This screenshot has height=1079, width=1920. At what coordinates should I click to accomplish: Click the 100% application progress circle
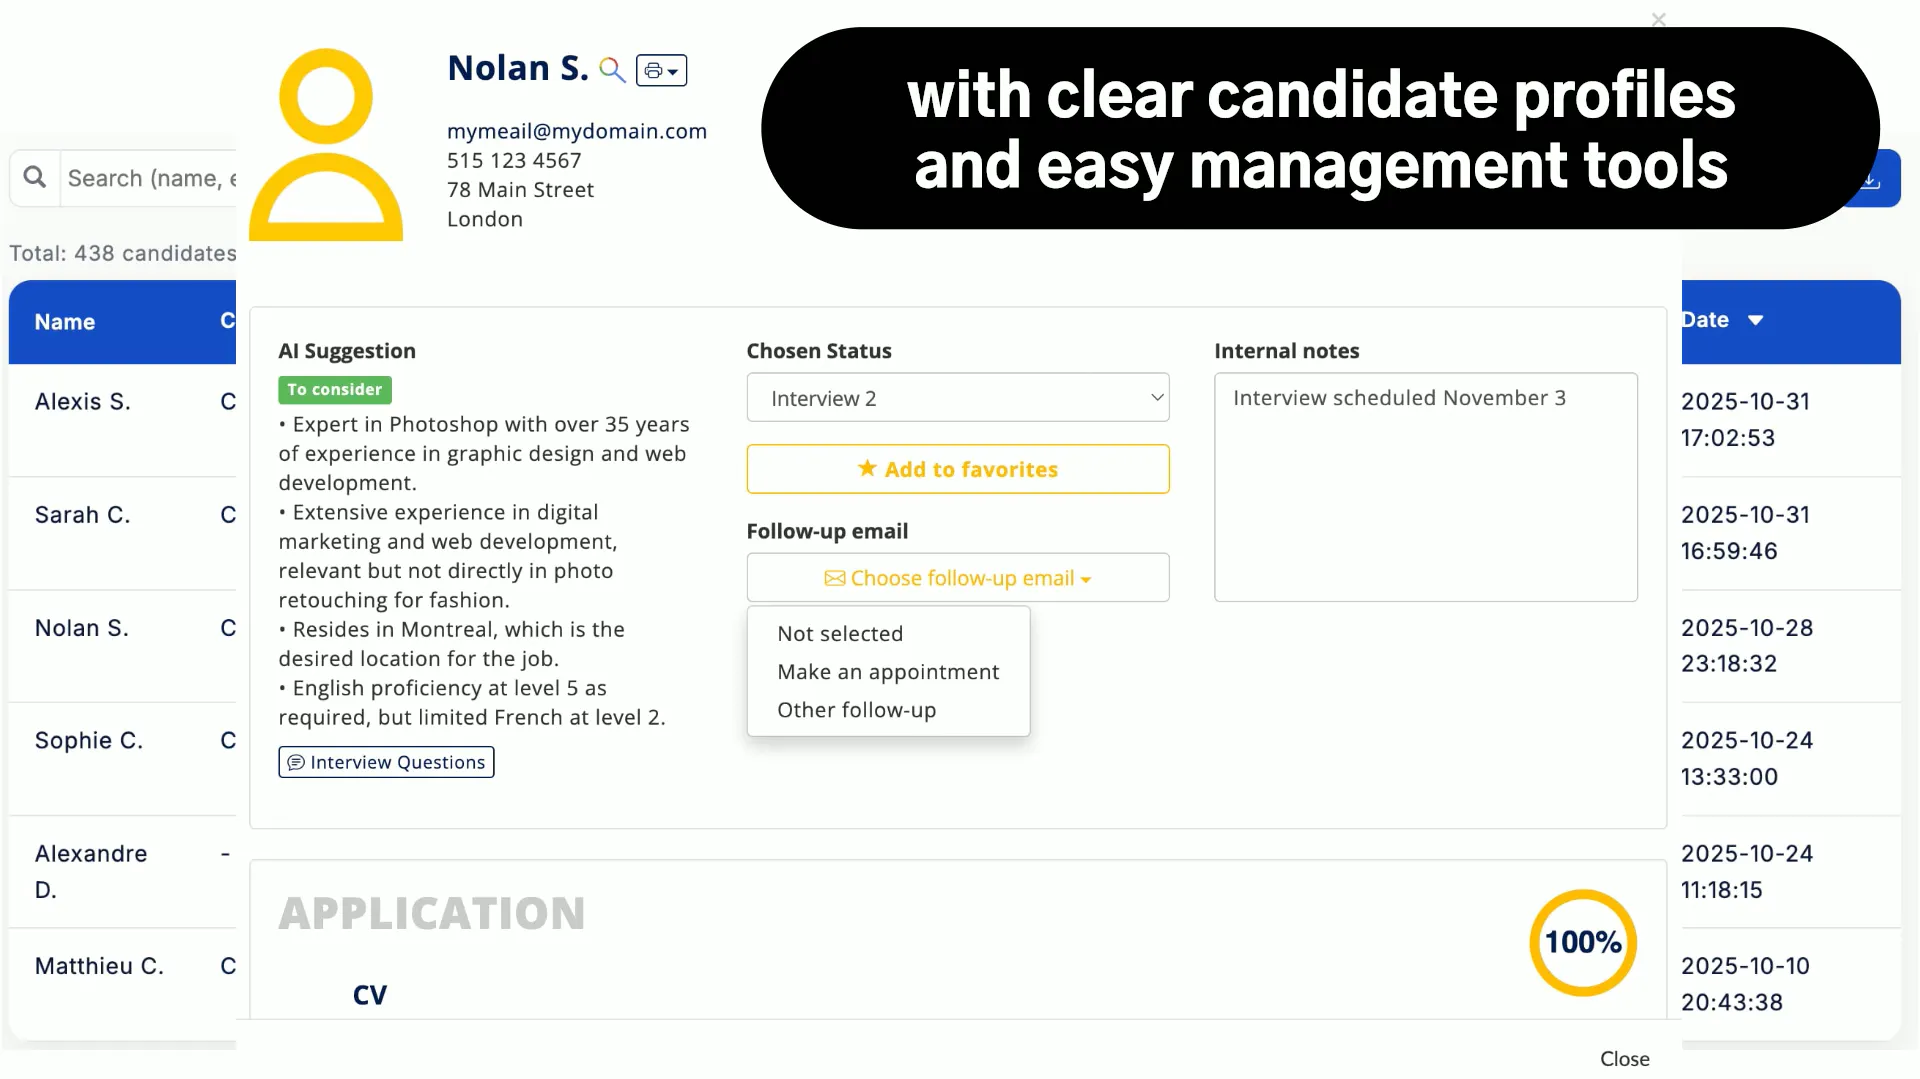coord(1583,942)
